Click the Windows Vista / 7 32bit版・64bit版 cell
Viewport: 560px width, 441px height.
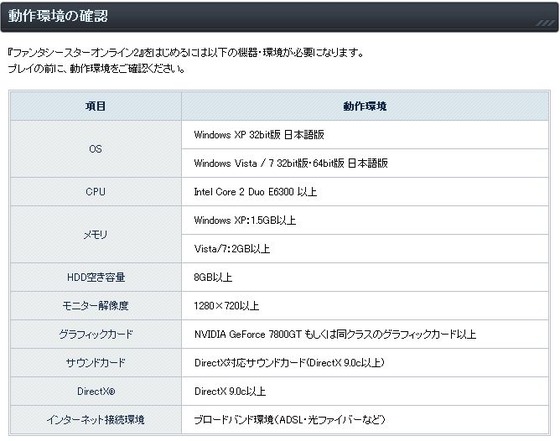click(x=365, y=163)
